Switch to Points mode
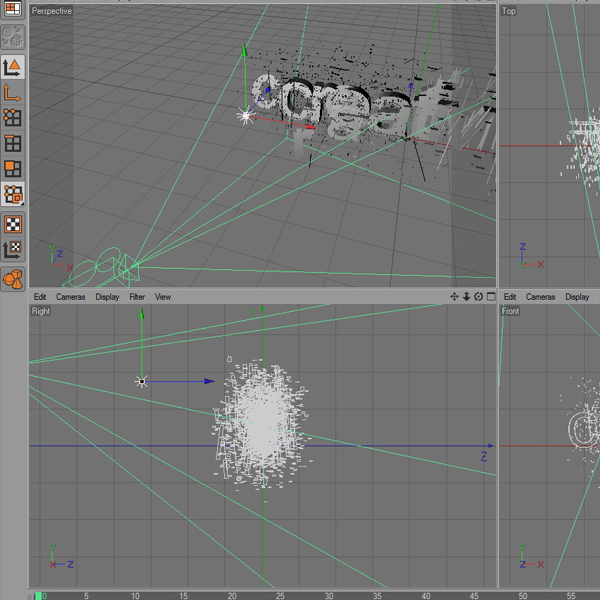600x600 pixels. (x=13, y=118)
